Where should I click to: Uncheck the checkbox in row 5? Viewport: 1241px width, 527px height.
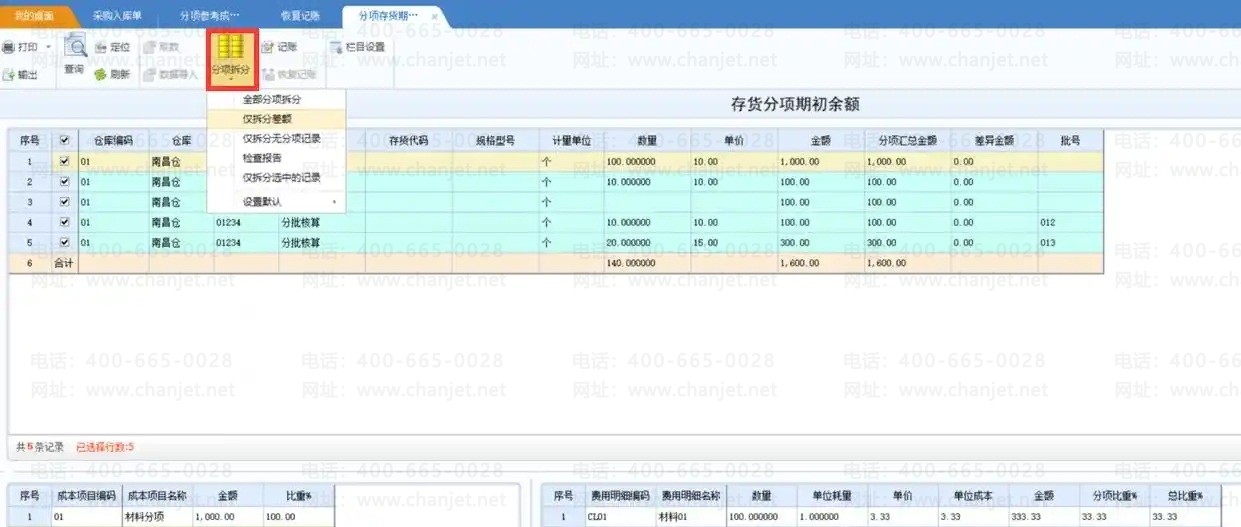65,242
